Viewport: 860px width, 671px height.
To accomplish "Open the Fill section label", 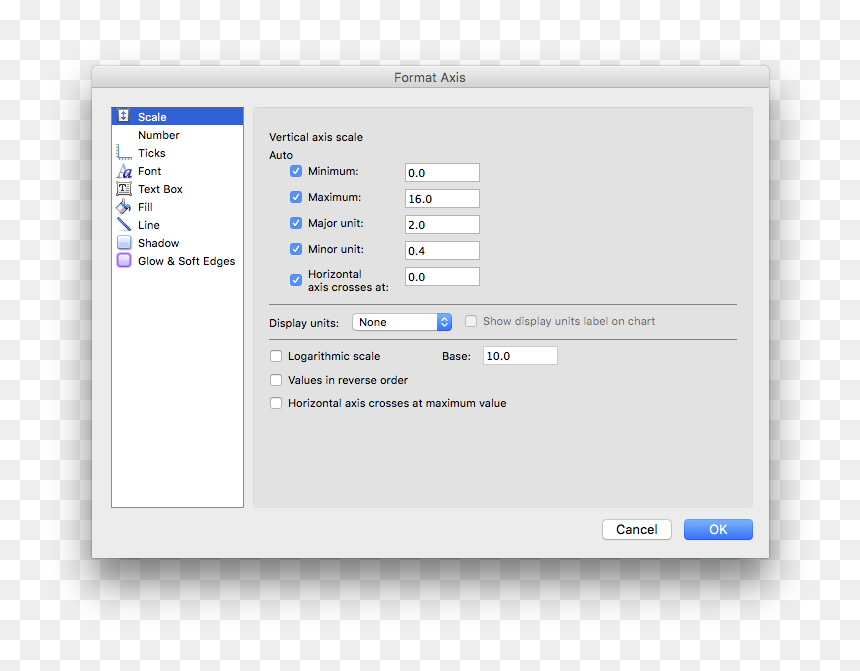I will pyautogui.click(x=145, y=207).
